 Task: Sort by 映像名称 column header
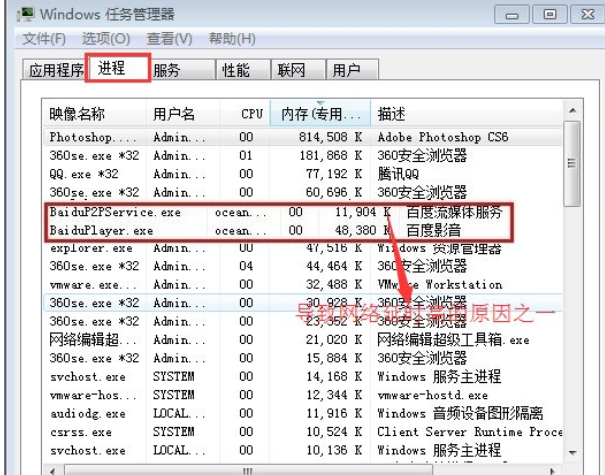click(94, 113)
